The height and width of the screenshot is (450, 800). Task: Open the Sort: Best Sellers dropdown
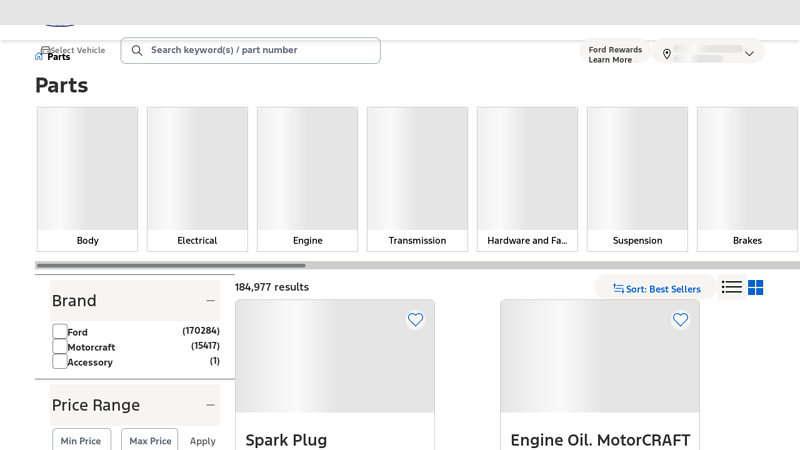(x=657, y=289)
